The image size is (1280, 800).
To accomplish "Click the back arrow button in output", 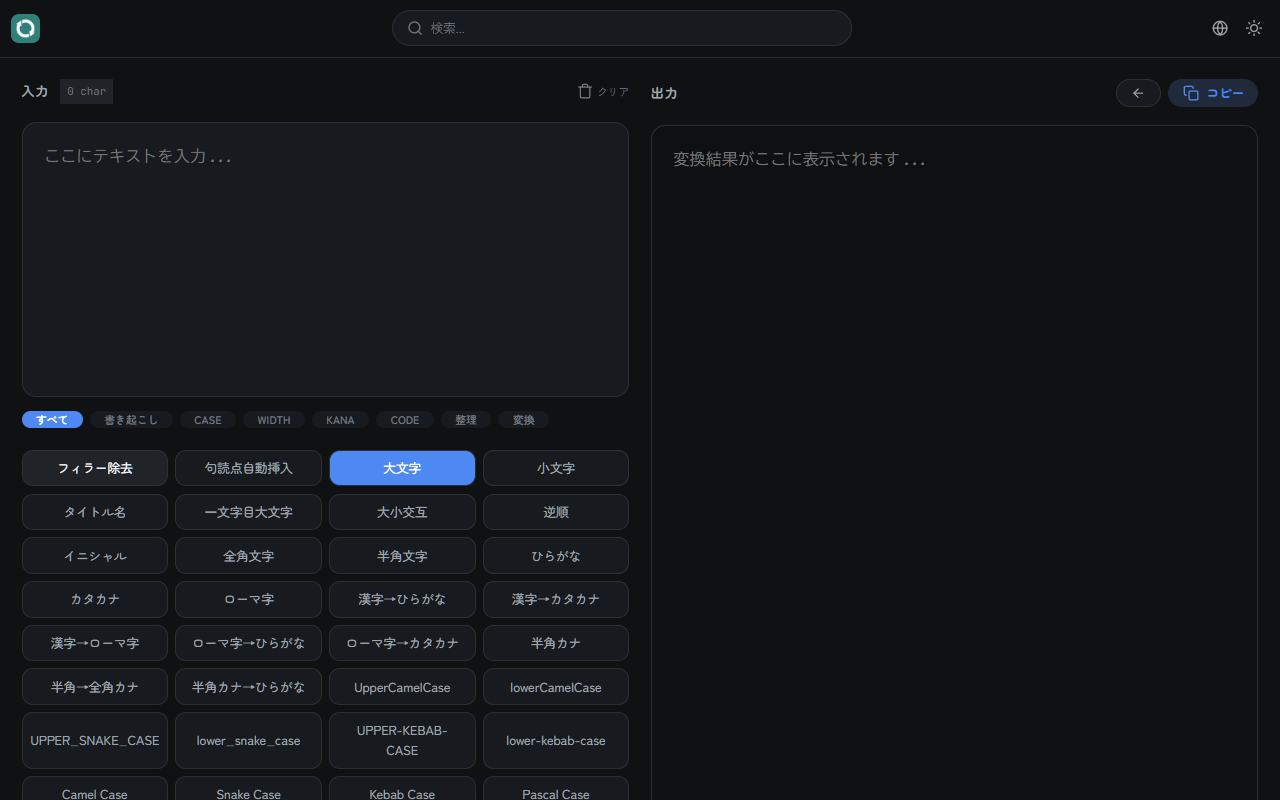I will pyautogui.click(x=1138, y=93).
